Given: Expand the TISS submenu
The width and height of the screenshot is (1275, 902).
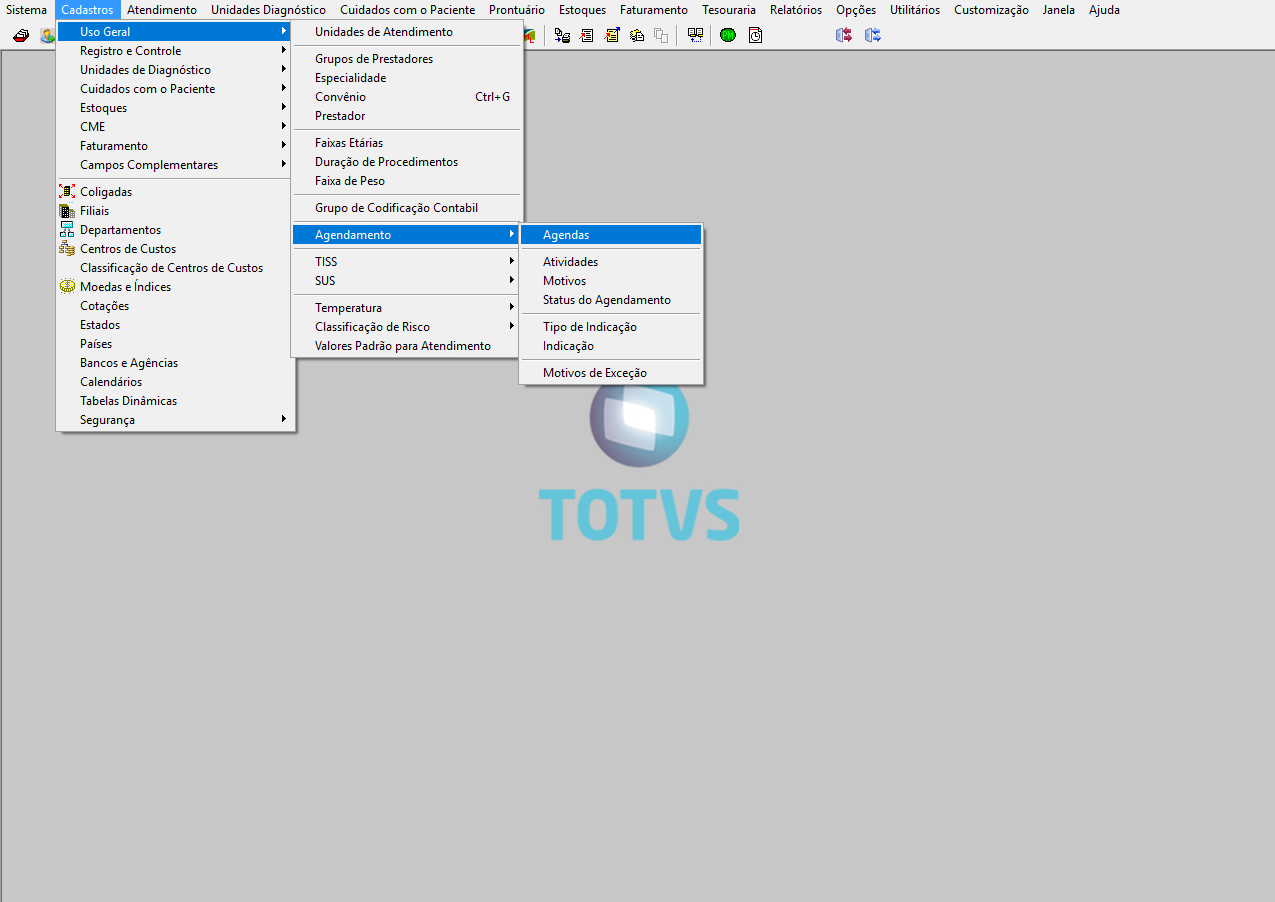Looking at the screenshot, I should pos(405,262).
